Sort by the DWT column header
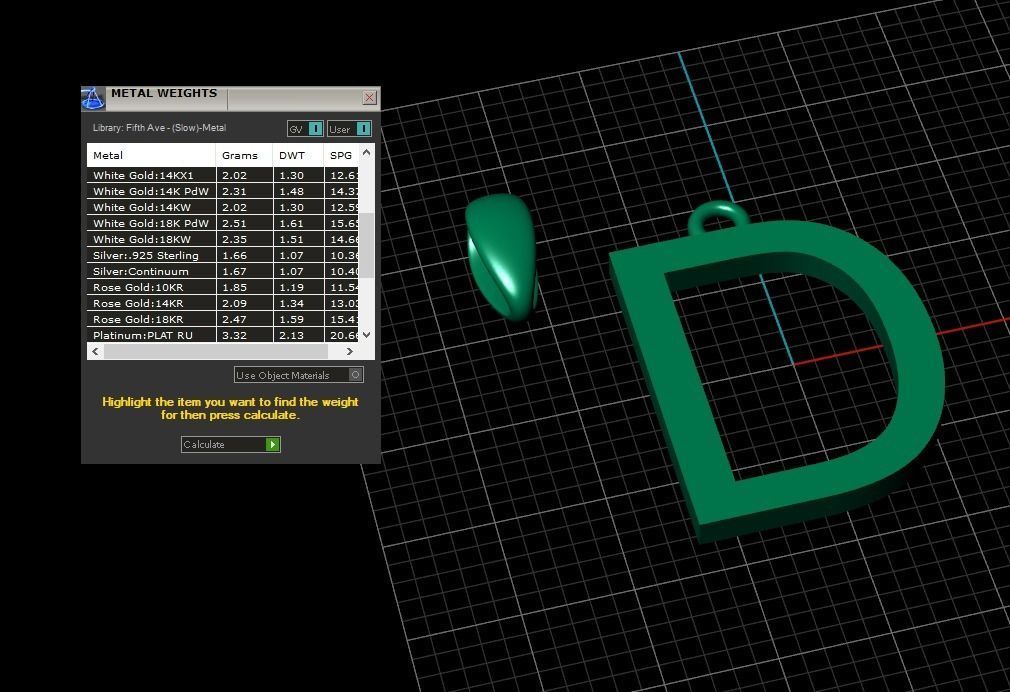This screenshot has width=1010, height=692. 298,155
